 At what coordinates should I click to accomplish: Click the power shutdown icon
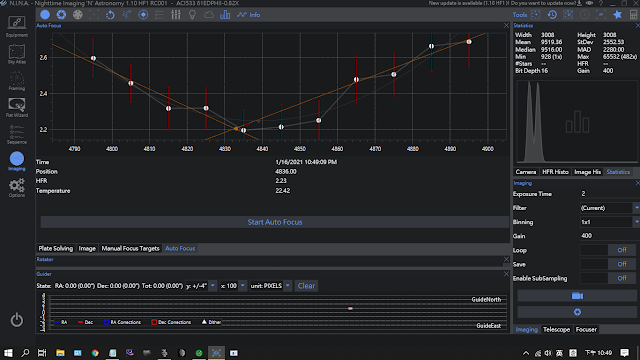tap(17, 320)
